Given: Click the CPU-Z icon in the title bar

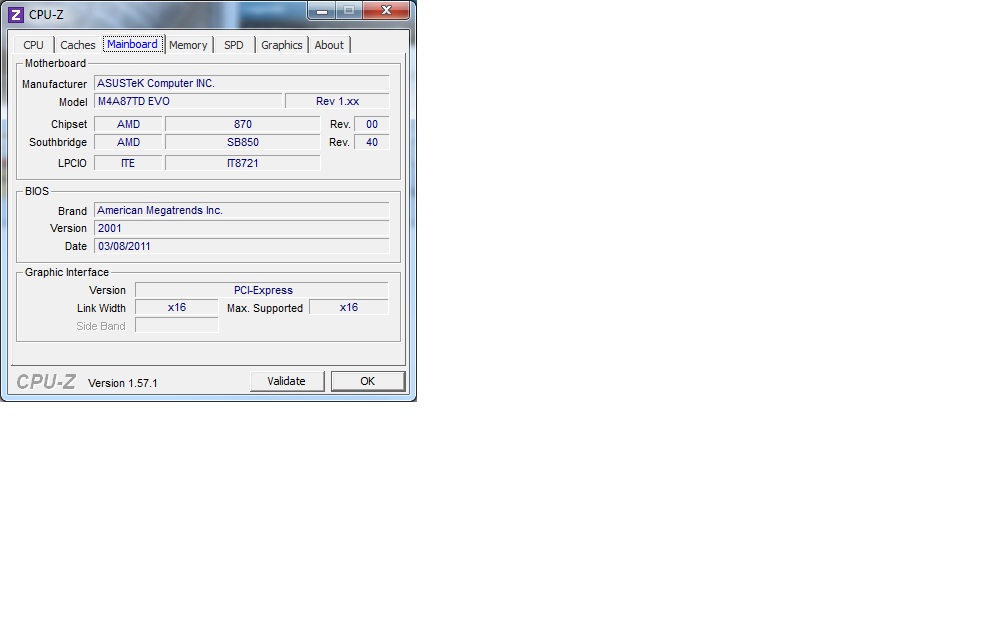Looking at the screenshot, I should point(15,14).
